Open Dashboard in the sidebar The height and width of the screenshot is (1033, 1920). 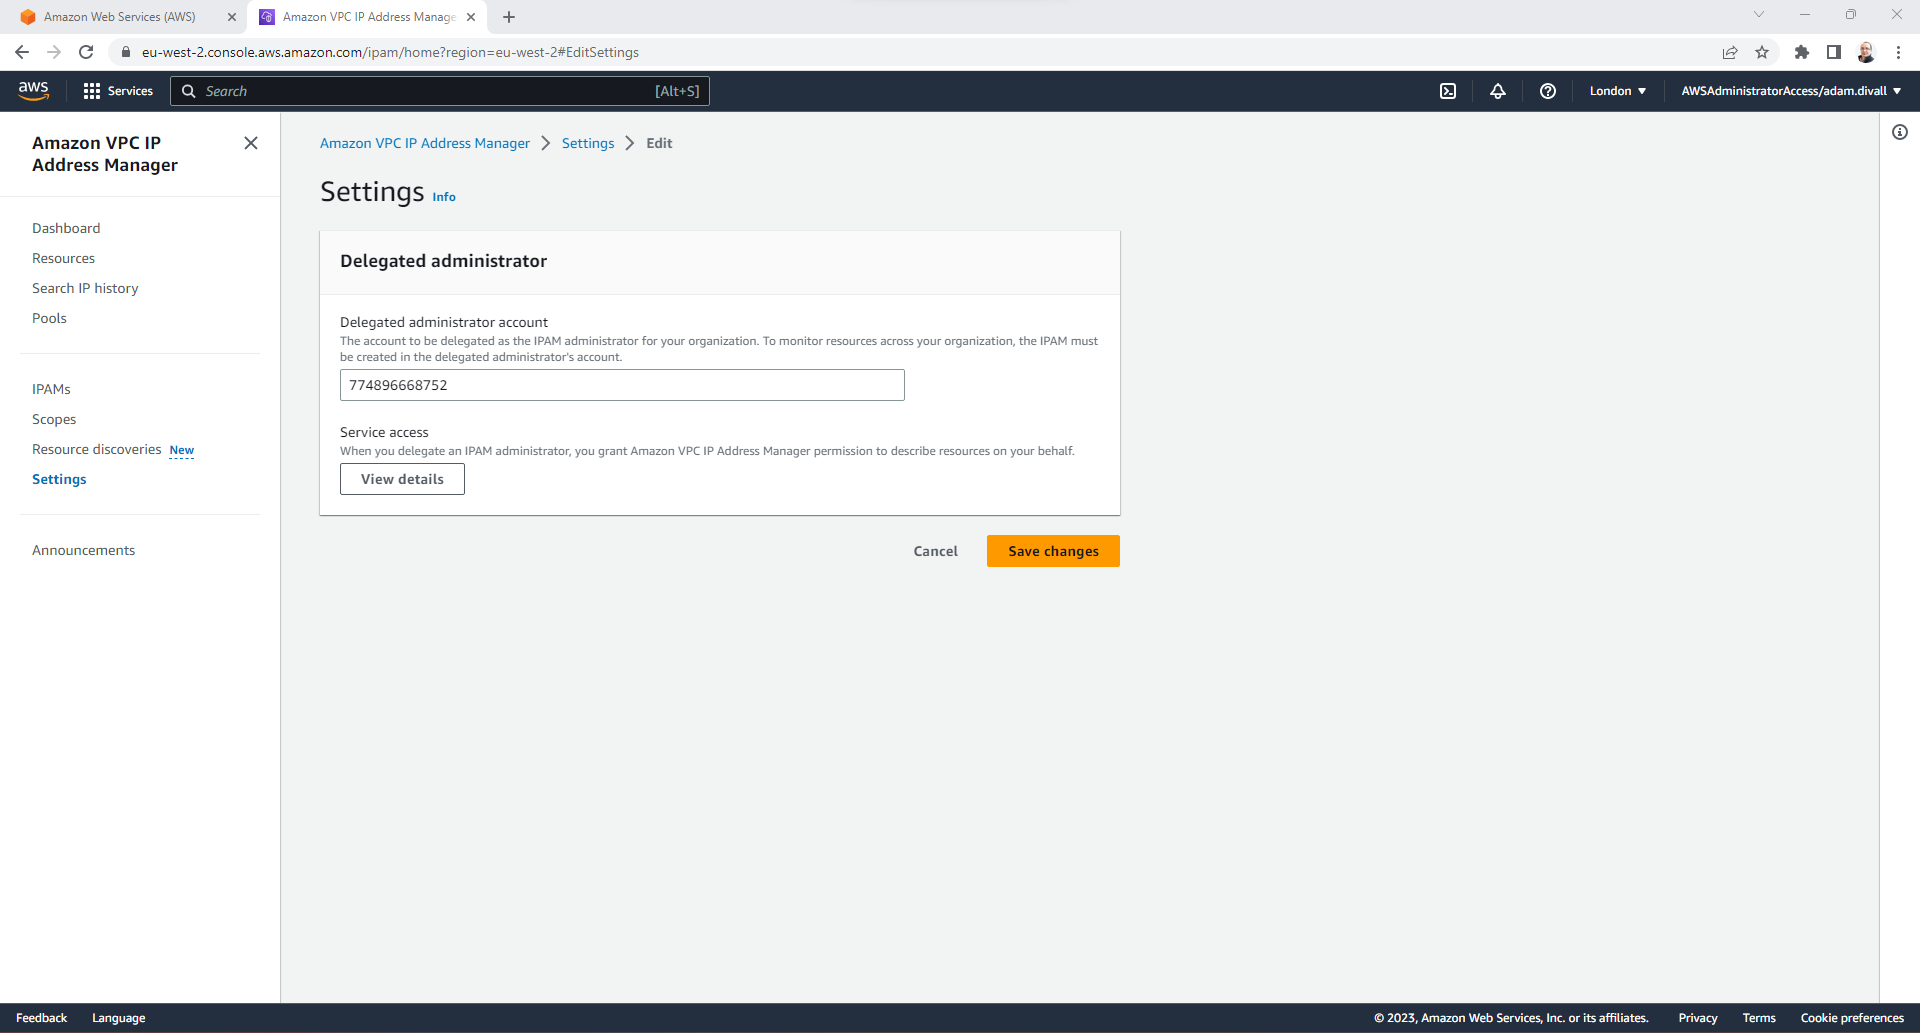pos(66,228)
